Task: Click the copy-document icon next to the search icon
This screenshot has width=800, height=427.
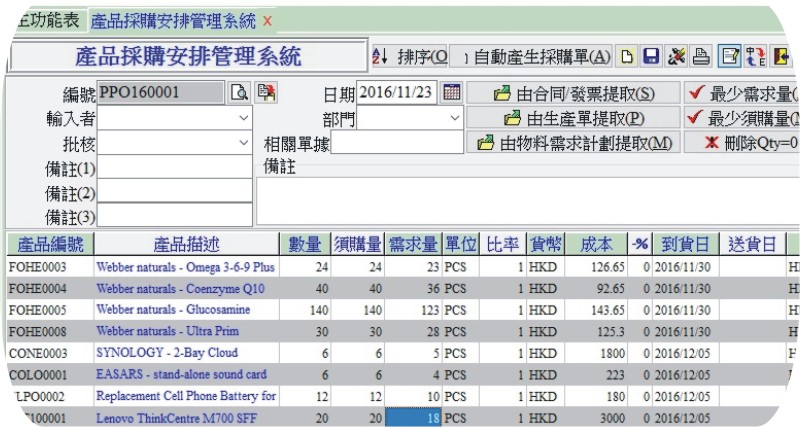Action: coord(266,93)
